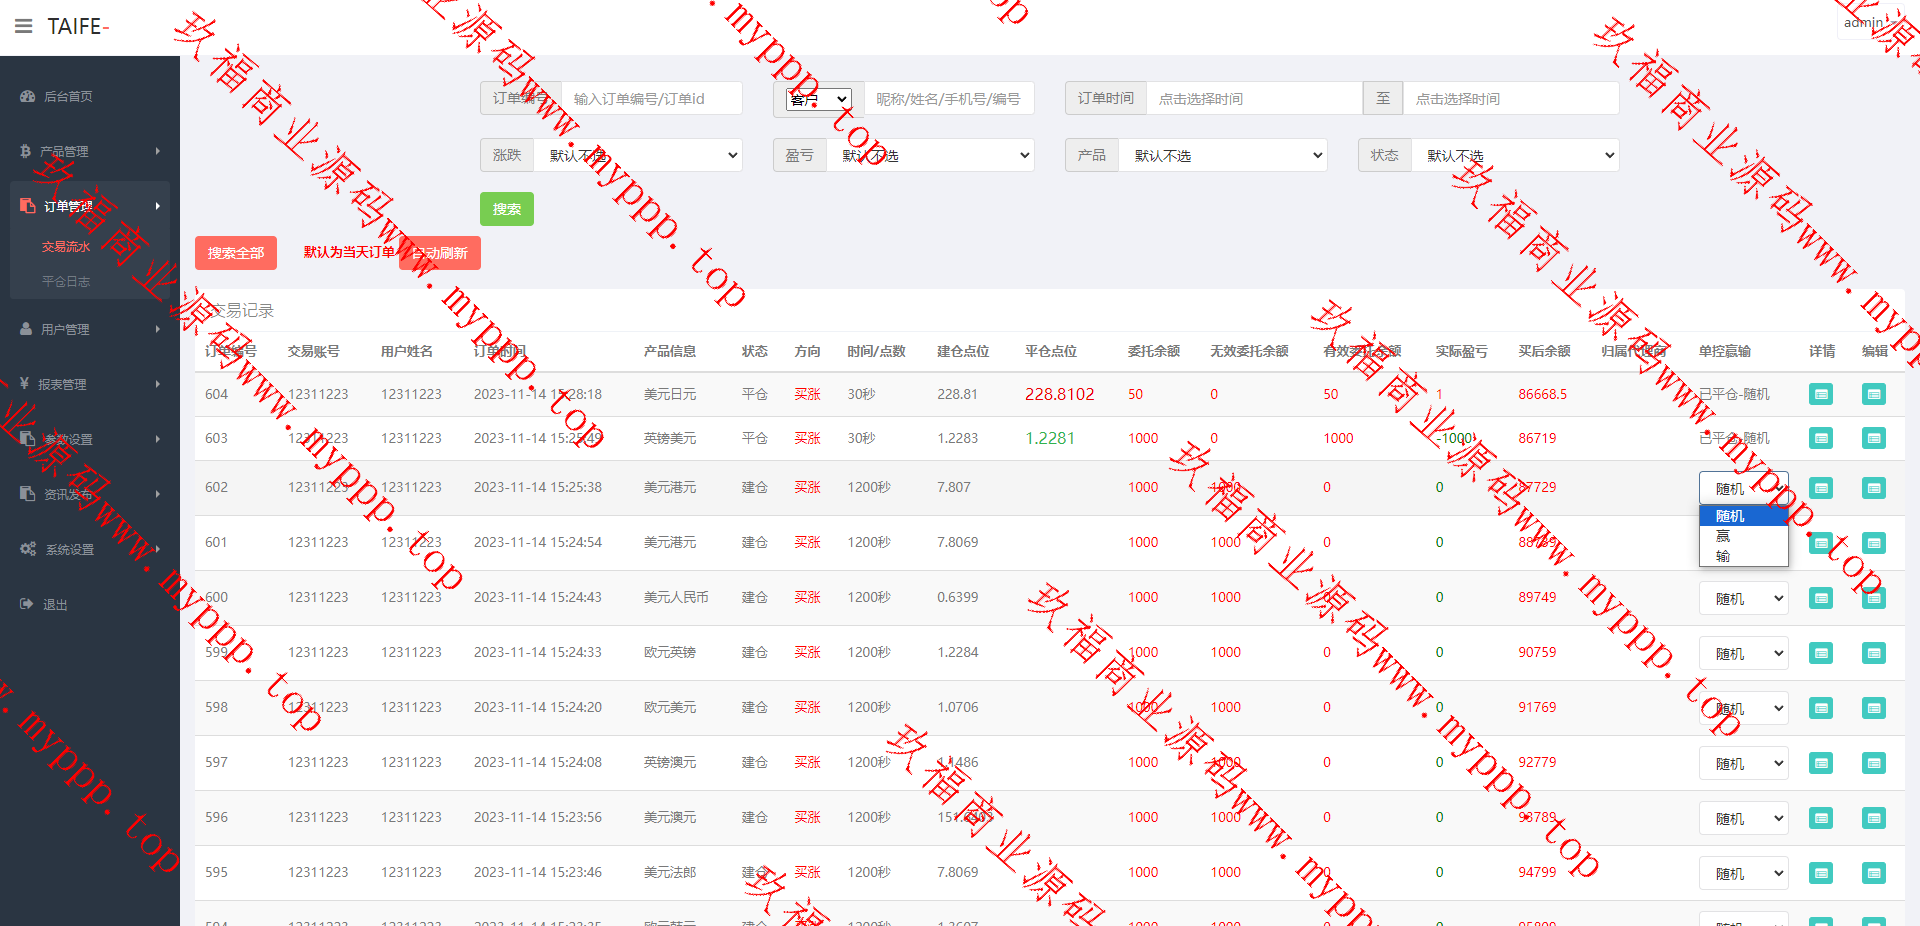Click the 自动刷新 button
The width and height of the screenshot is (1920, 926).
[x=440, y=253]
